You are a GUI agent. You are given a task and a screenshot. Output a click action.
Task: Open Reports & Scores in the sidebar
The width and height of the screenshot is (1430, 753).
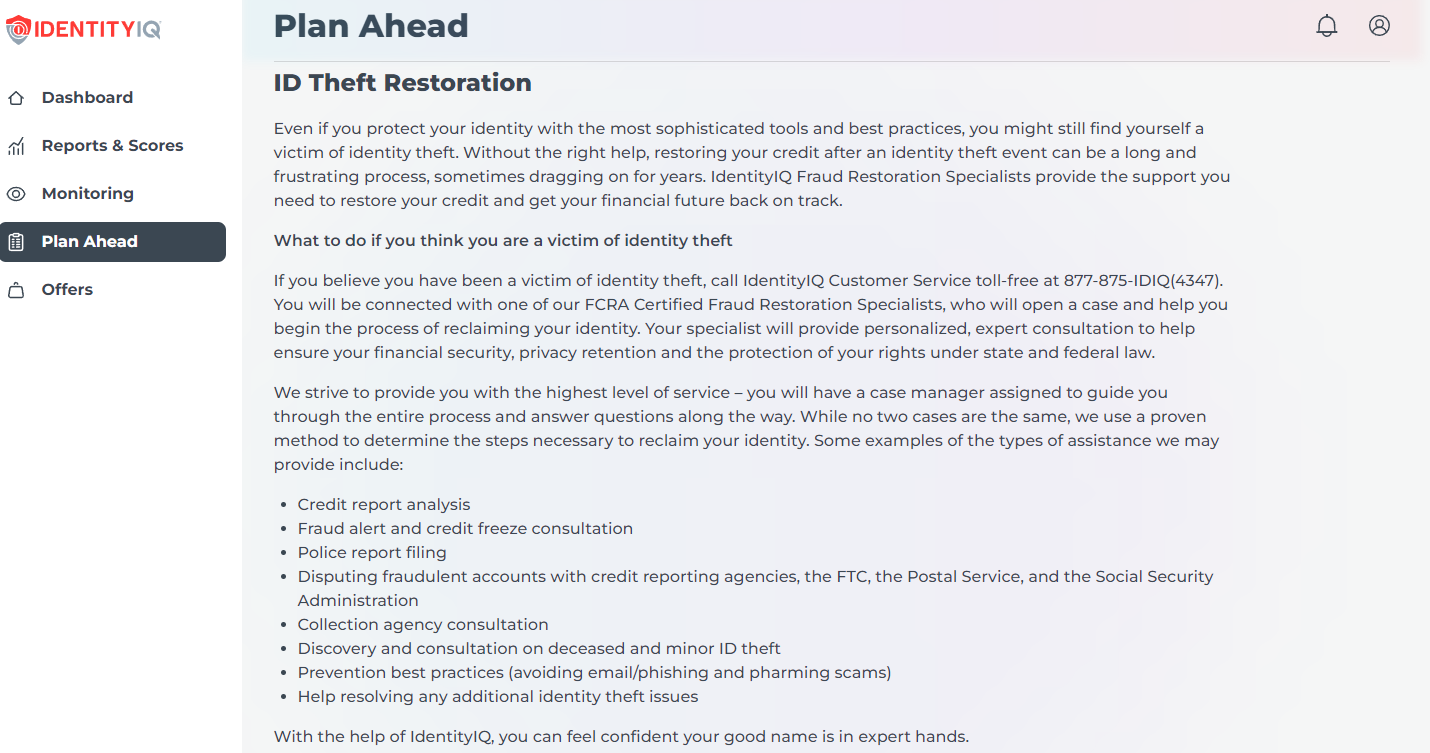[112, 145]
